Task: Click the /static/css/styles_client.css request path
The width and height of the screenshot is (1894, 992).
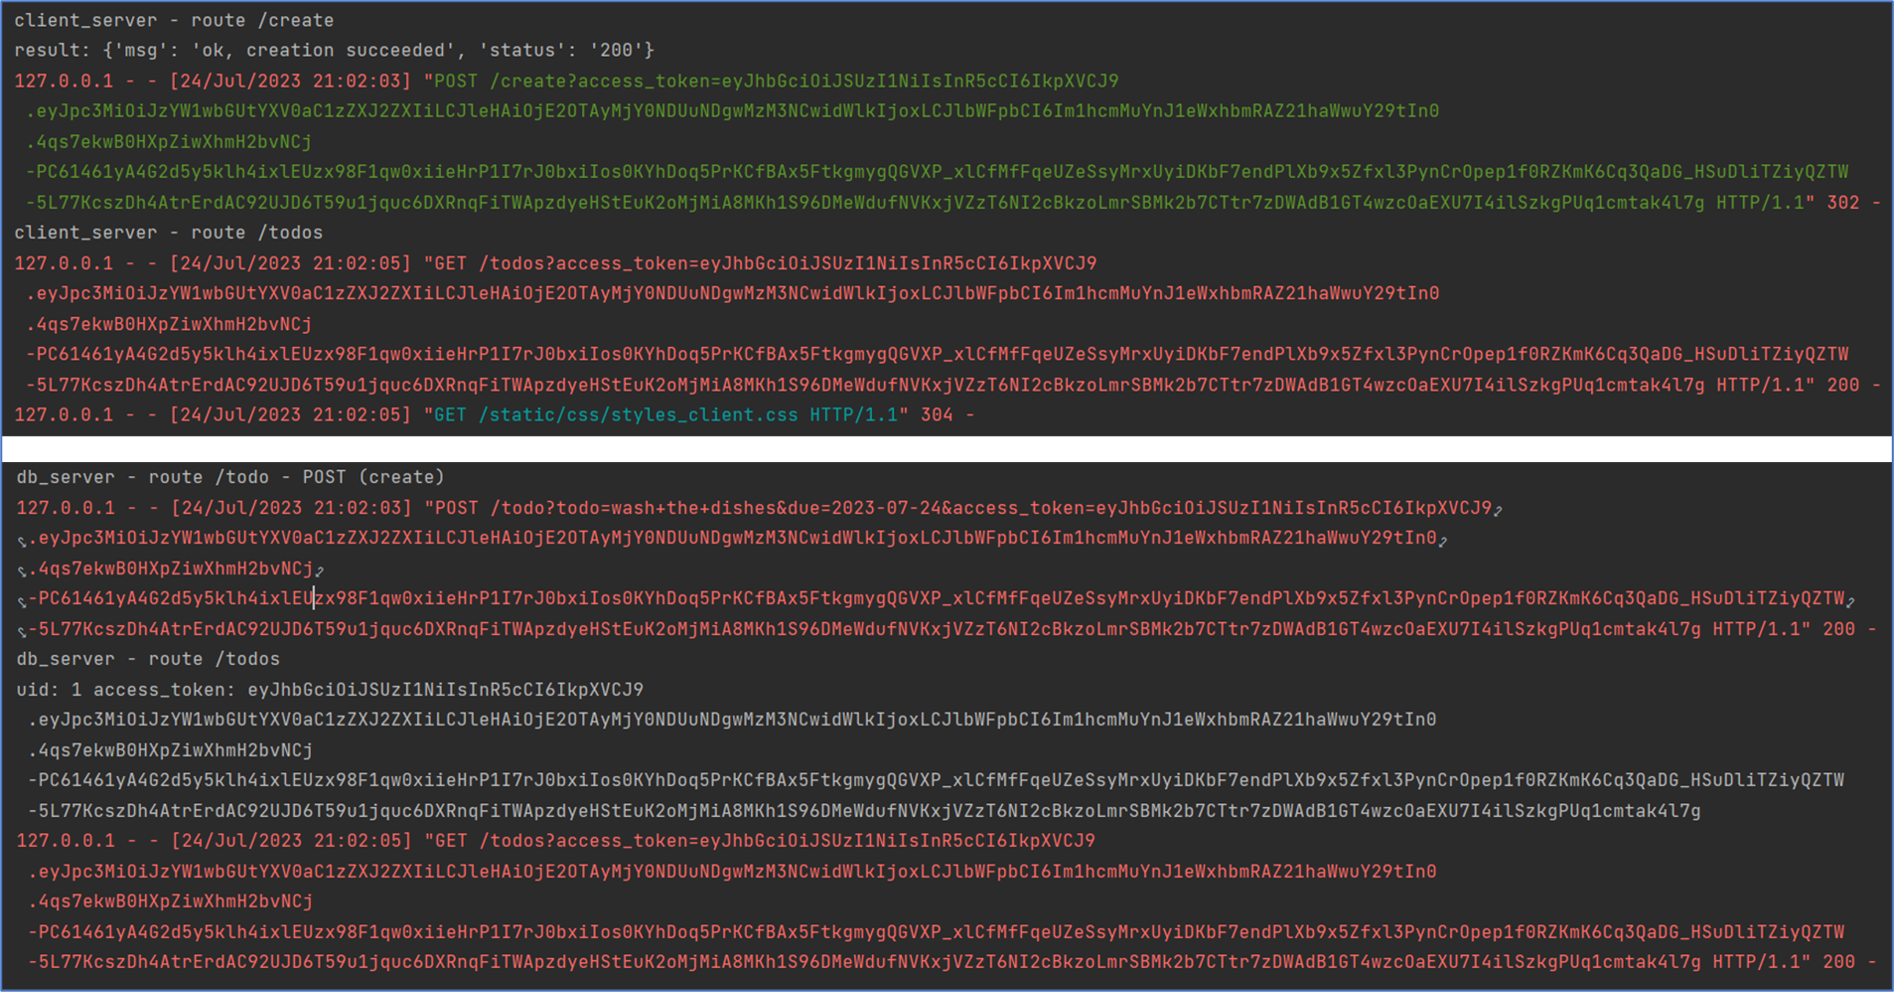Action: 638,414
